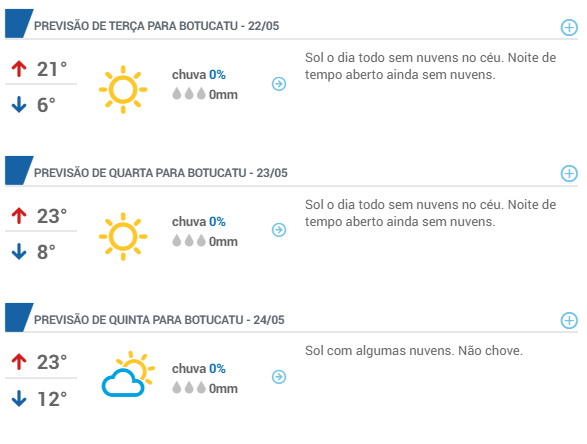Open rain details arrow for Quarta
Image resolution: width=587 pixels, height=444 pixels.
click(x=279, y=230)
